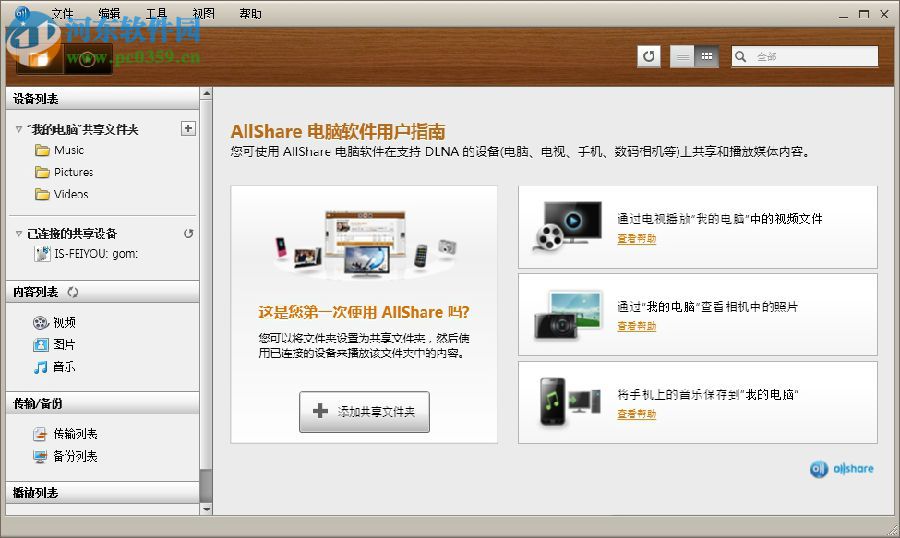Open 查看帮助 for camera photos
Screen dimensions: 900x538
[x=637, y=326]
